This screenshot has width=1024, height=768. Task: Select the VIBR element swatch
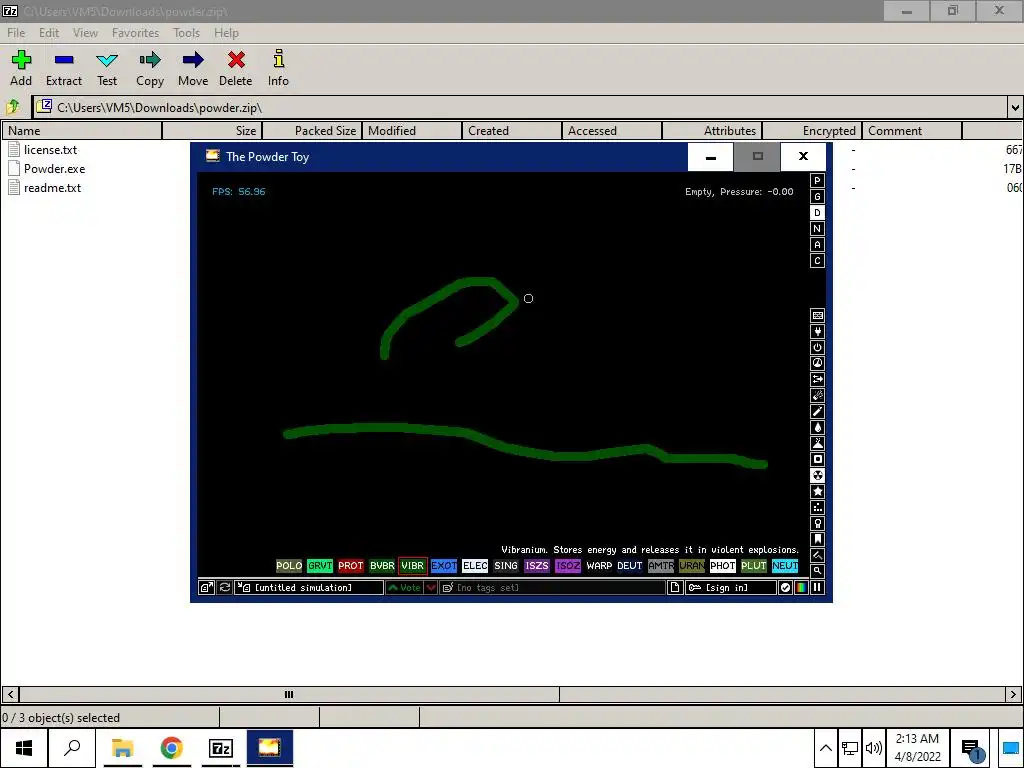click(x=413, y=566)
